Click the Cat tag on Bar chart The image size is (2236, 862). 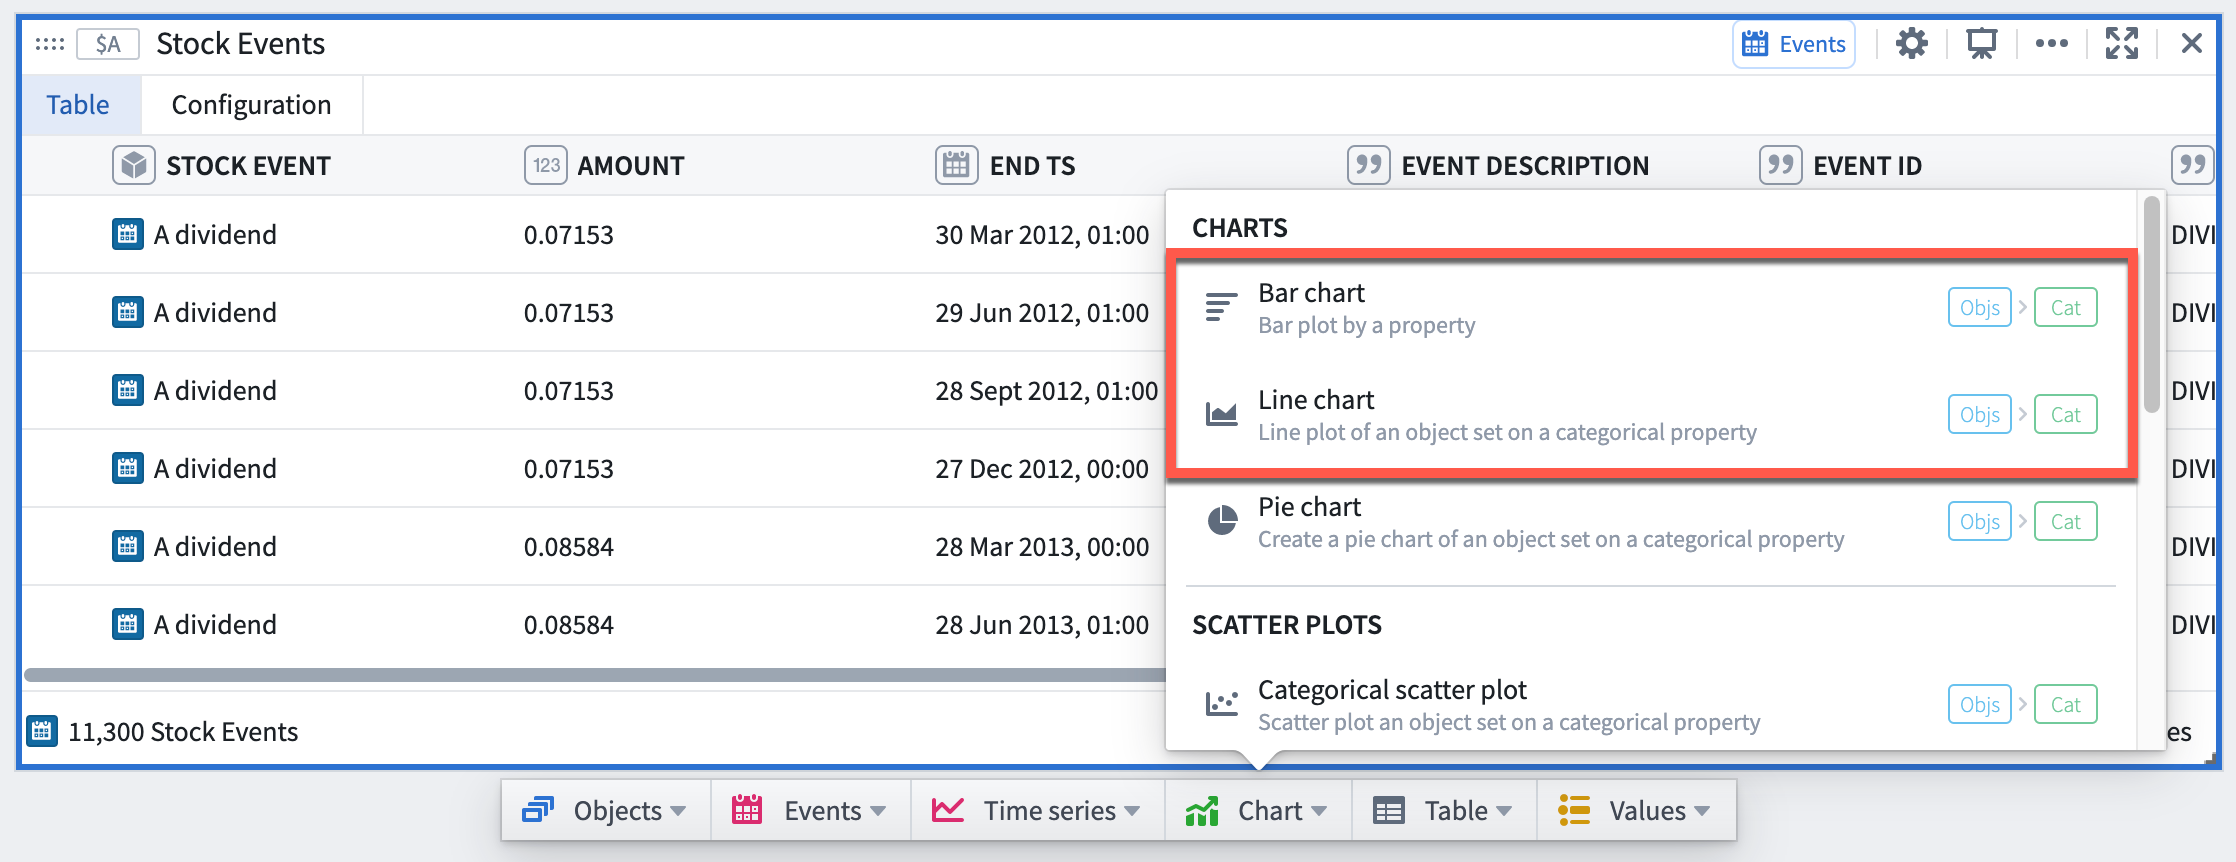pyautogui.click(x=2065, y=308)
